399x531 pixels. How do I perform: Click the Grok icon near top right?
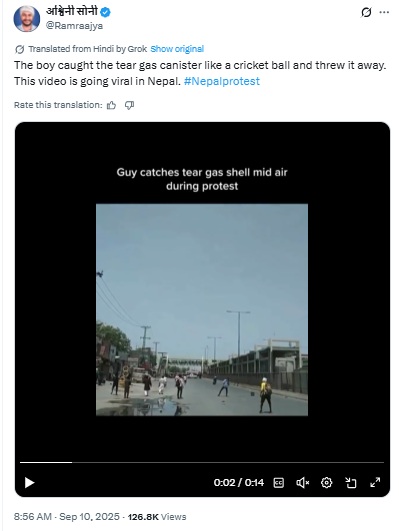click(366, 13)
